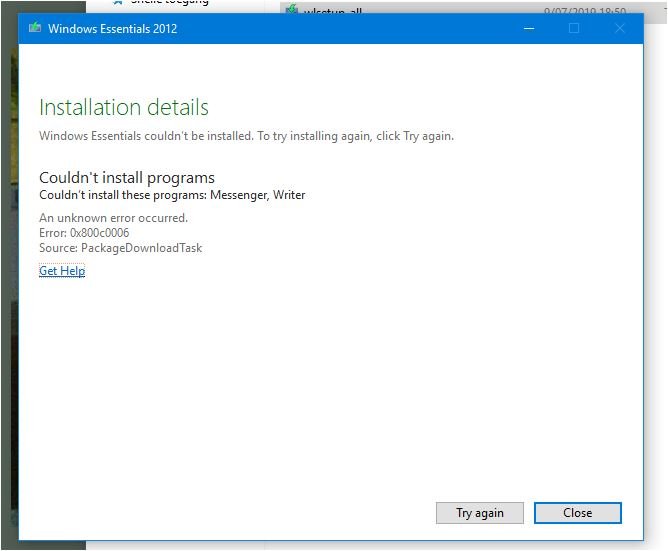The width and height of the screenshot is (668, 551).
Task: Click the Installation details heading
Action: 124,107
